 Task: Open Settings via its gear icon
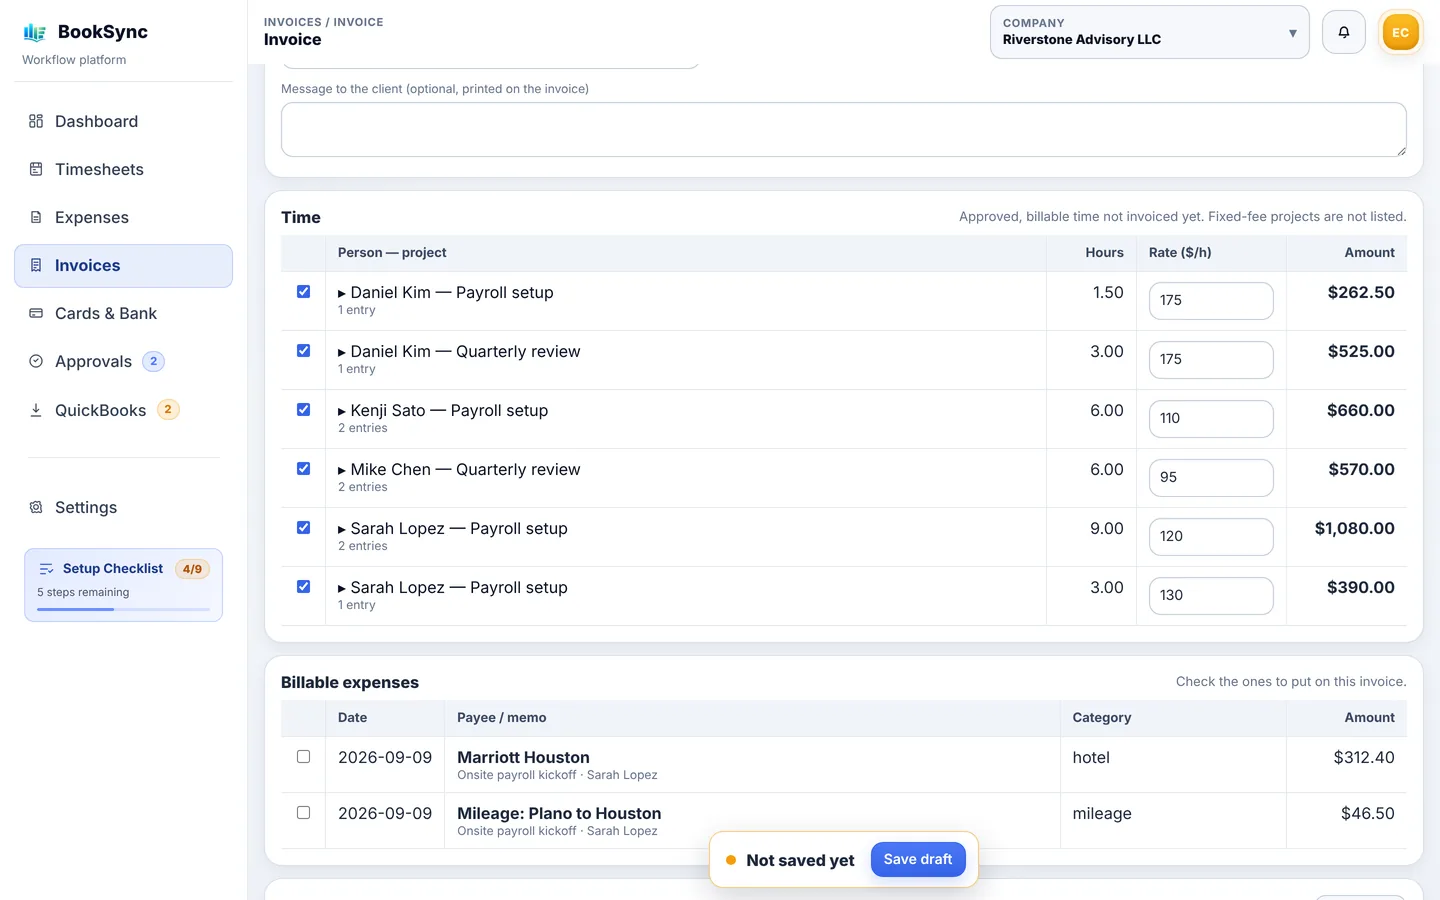[36, 507]
